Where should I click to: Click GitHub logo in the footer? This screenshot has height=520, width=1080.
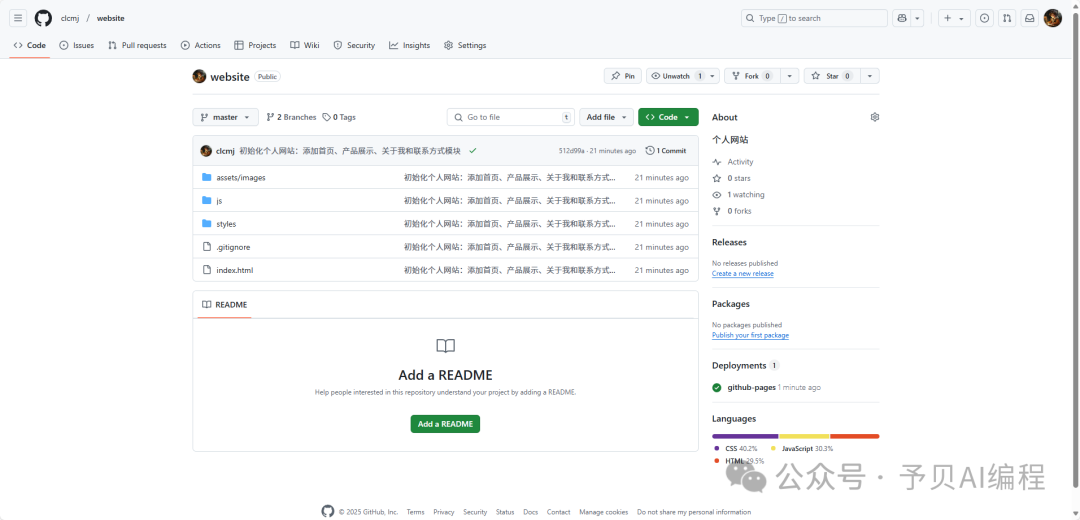(328, 511)
